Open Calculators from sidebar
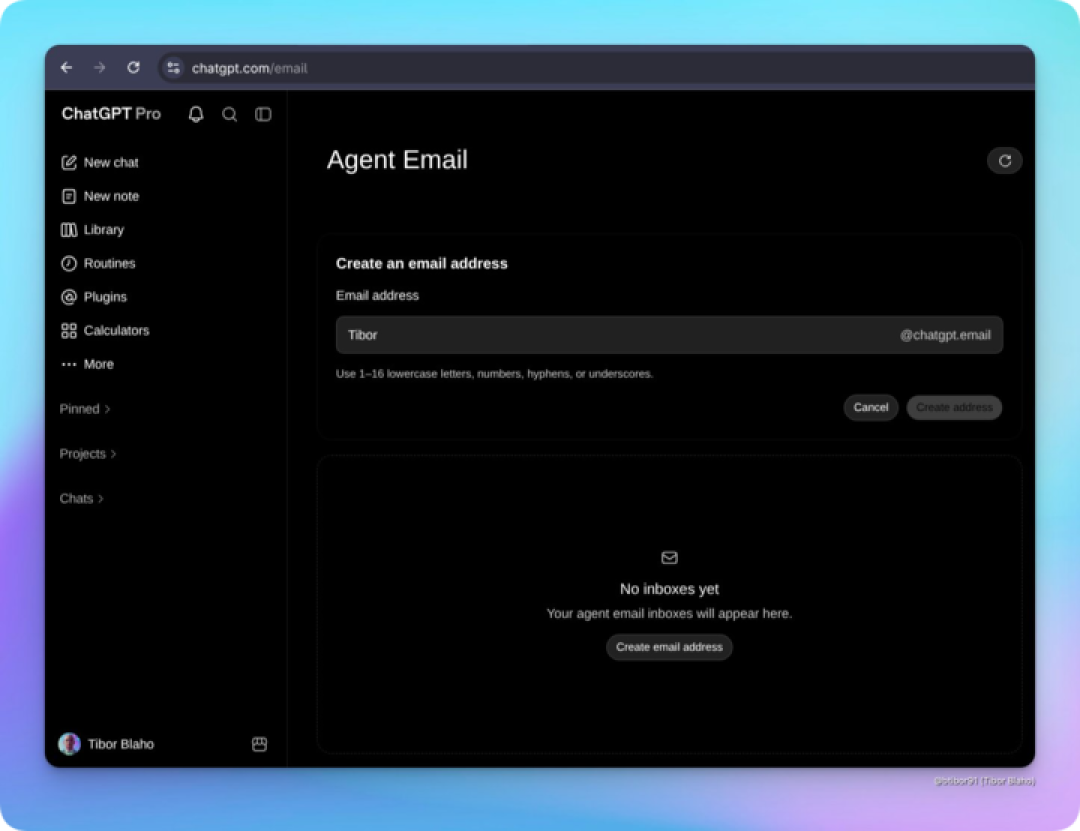Image resolution: width=1080 pixels, height=831 pixels. coord(116,331)
